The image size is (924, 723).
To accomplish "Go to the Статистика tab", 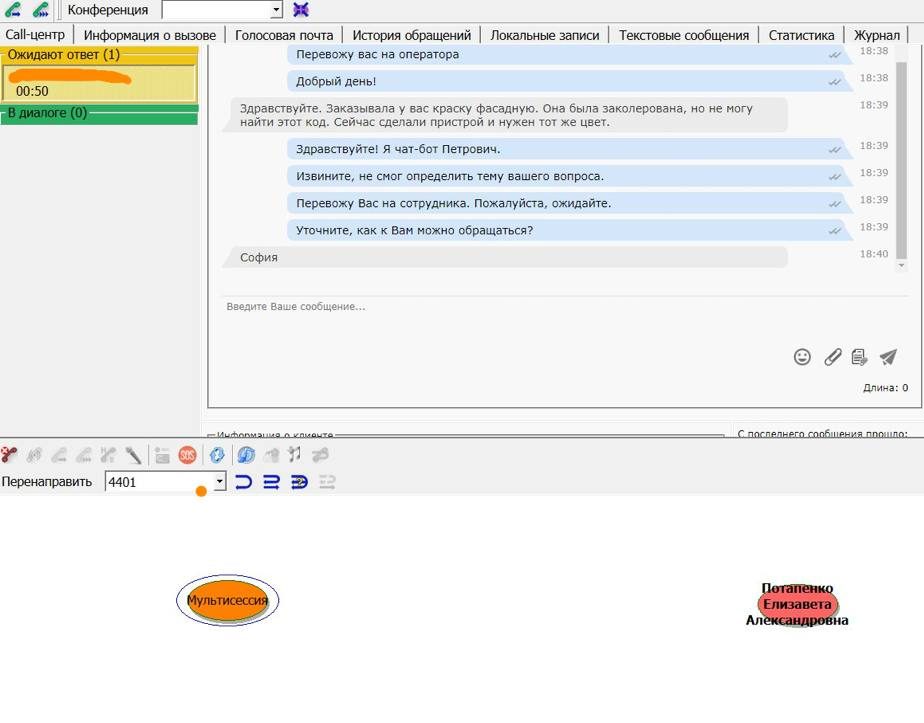I will (801, 35).
